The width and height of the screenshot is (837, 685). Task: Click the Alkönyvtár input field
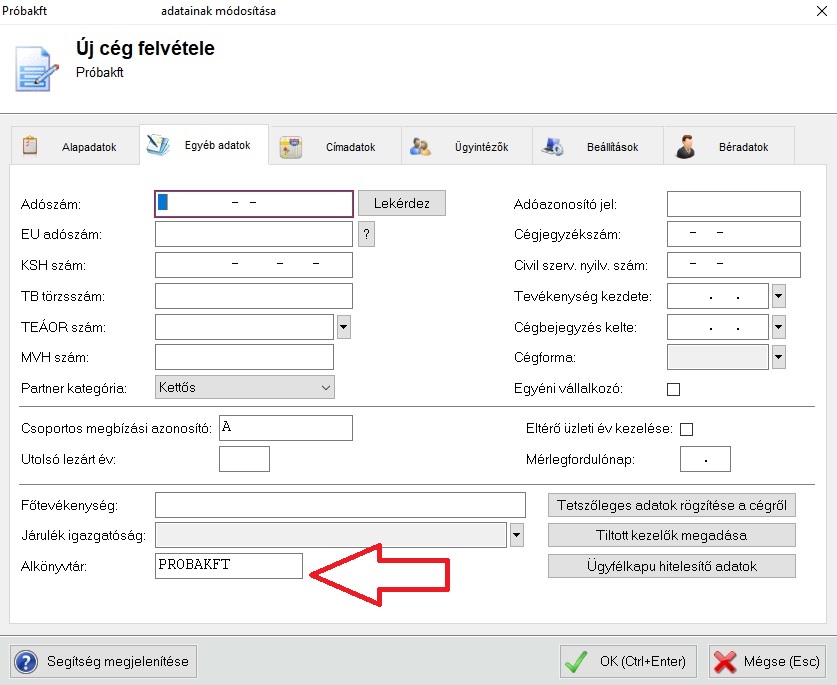pyautogui.click(x=228, y=566)
